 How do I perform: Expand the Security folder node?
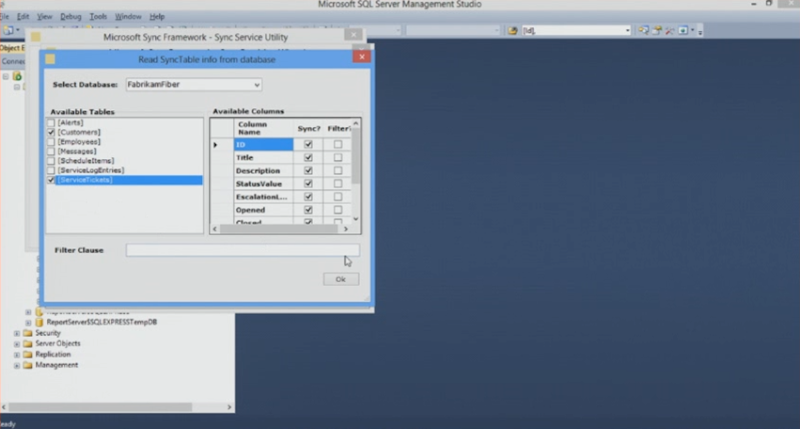click(x=17, y=333)
